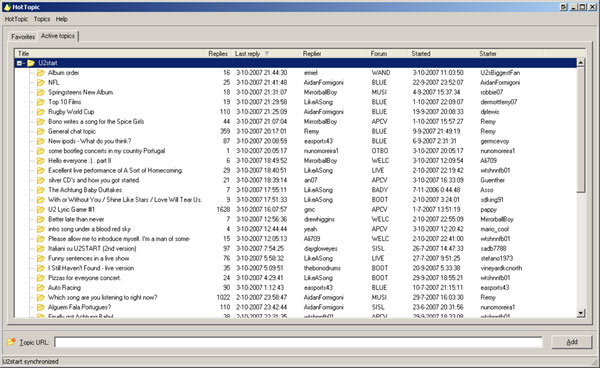Select the Bono writes a song for the Spice Girls topic
The image size is (600, 368).
click(x=96, y=122)
